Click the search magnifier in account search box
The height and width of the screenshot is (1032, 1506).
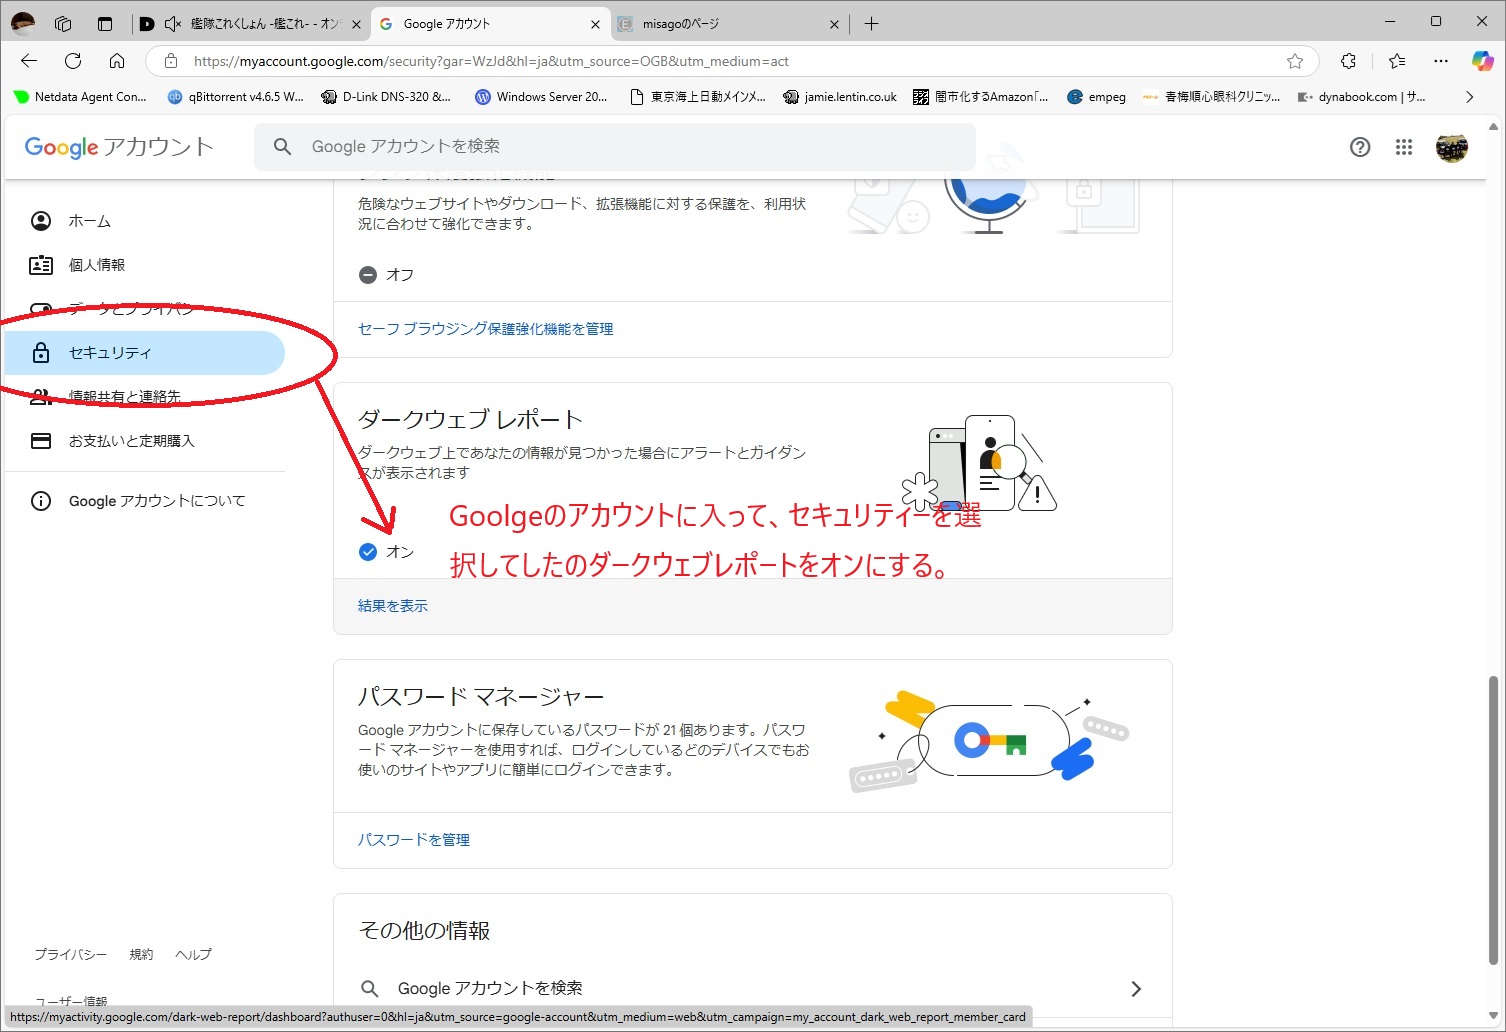(x=283, y=147)
